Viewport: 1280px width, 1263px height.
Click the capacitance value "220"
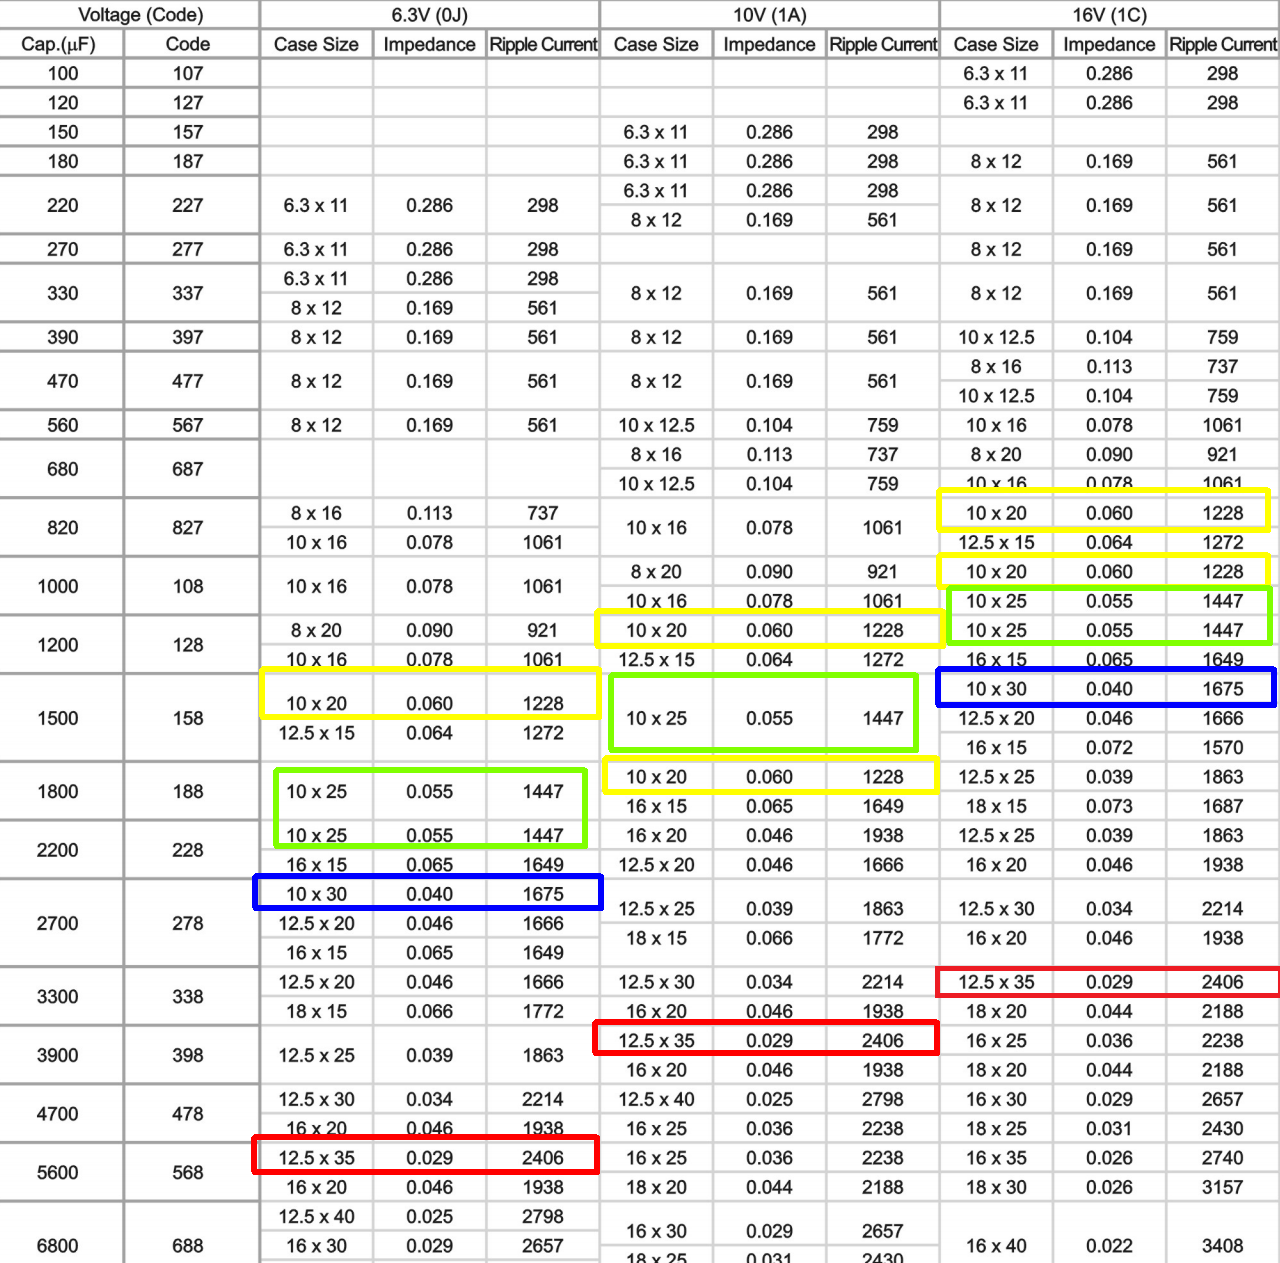click(x=63, y=205)
